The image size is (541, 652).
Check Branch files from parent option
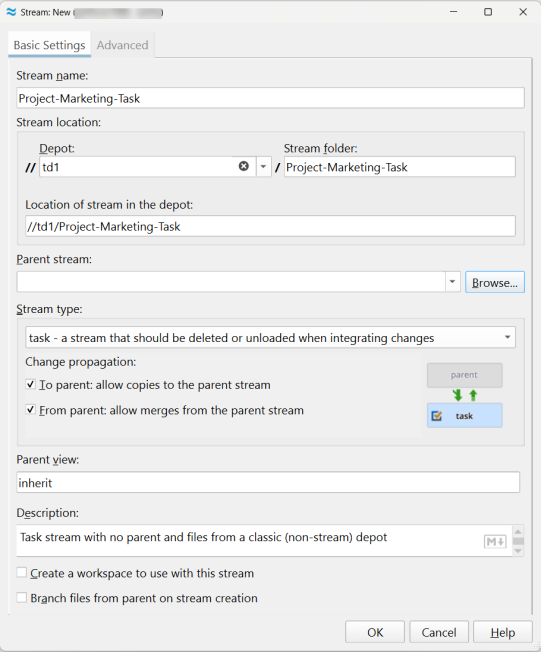(22, 598)
